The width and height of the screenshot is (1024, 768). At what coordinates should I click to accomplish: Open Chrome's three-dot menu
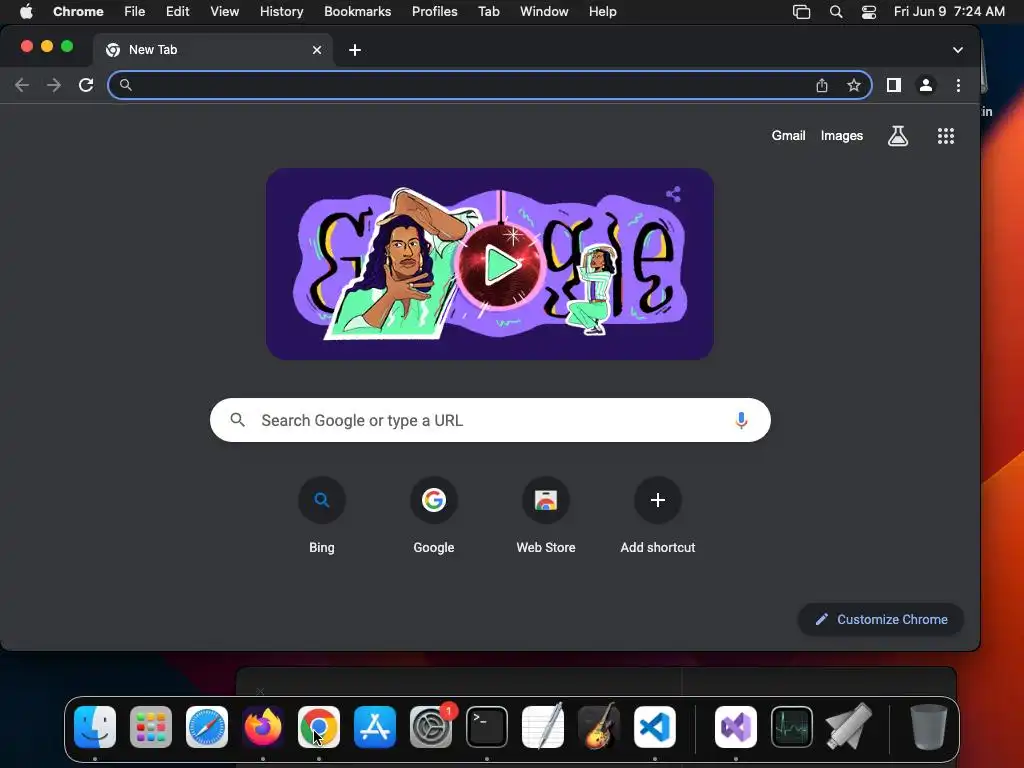pos(958,85)
